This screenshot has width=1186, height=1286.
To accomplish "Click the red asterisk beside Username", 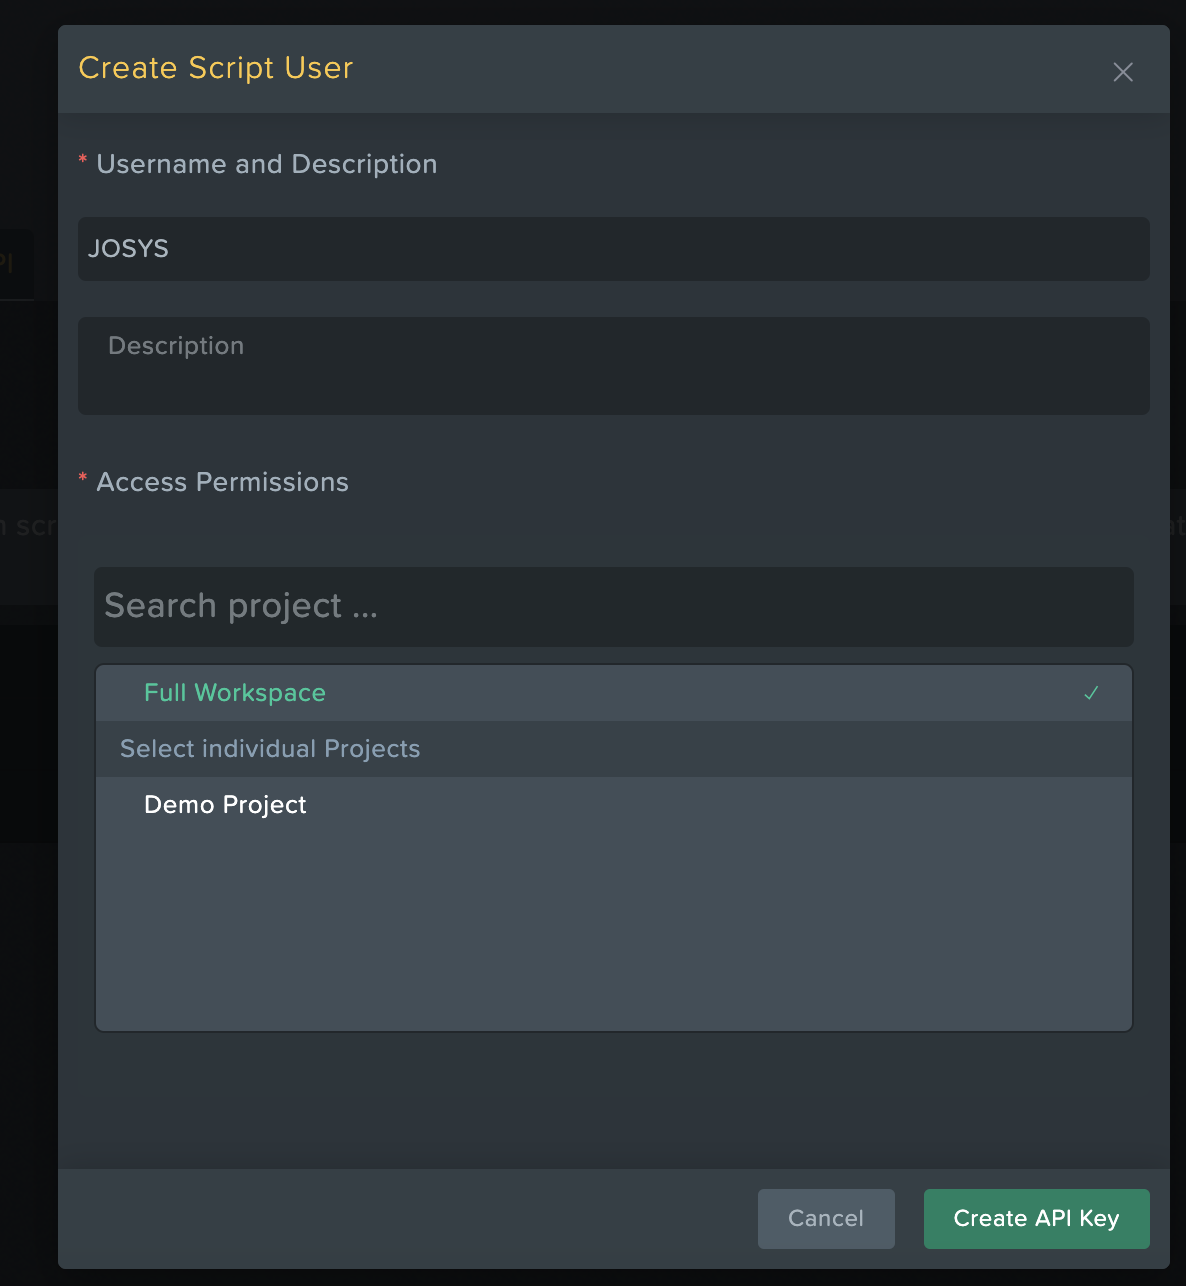I will click(x=83, y=161).
